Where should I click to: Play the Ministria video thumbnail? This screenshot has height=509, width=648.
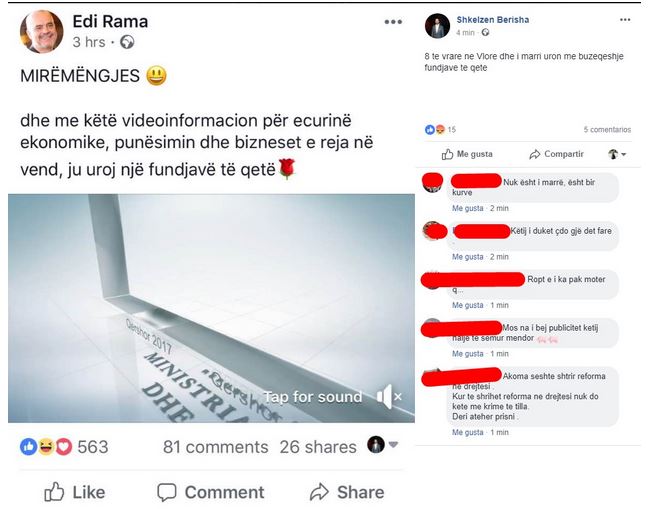tap(211, 308)
